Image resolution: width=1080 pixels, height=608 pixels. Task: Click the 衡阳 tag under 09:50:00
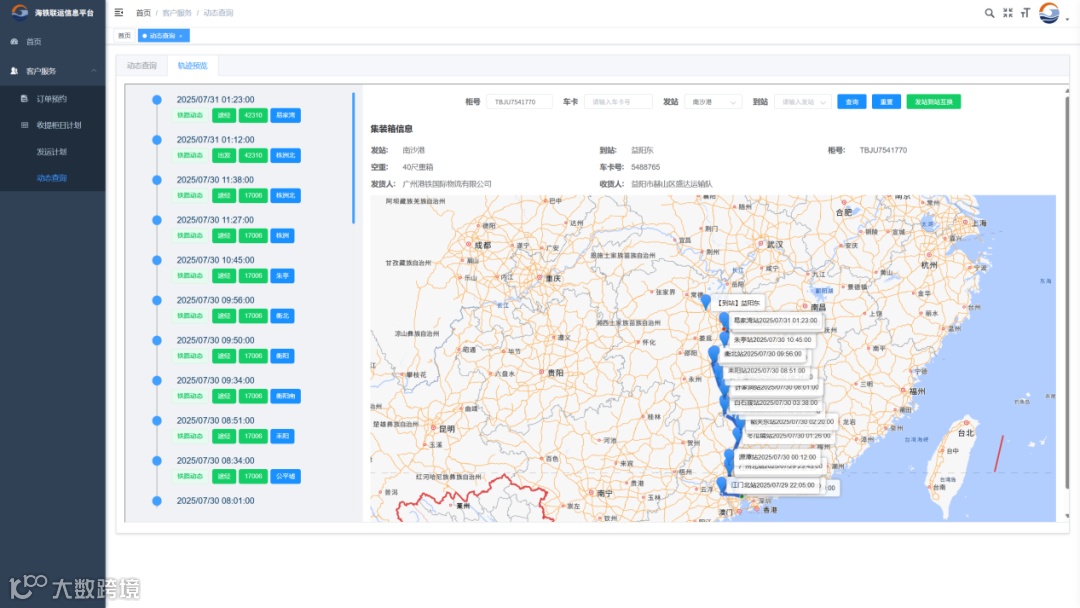pos(282,355)
